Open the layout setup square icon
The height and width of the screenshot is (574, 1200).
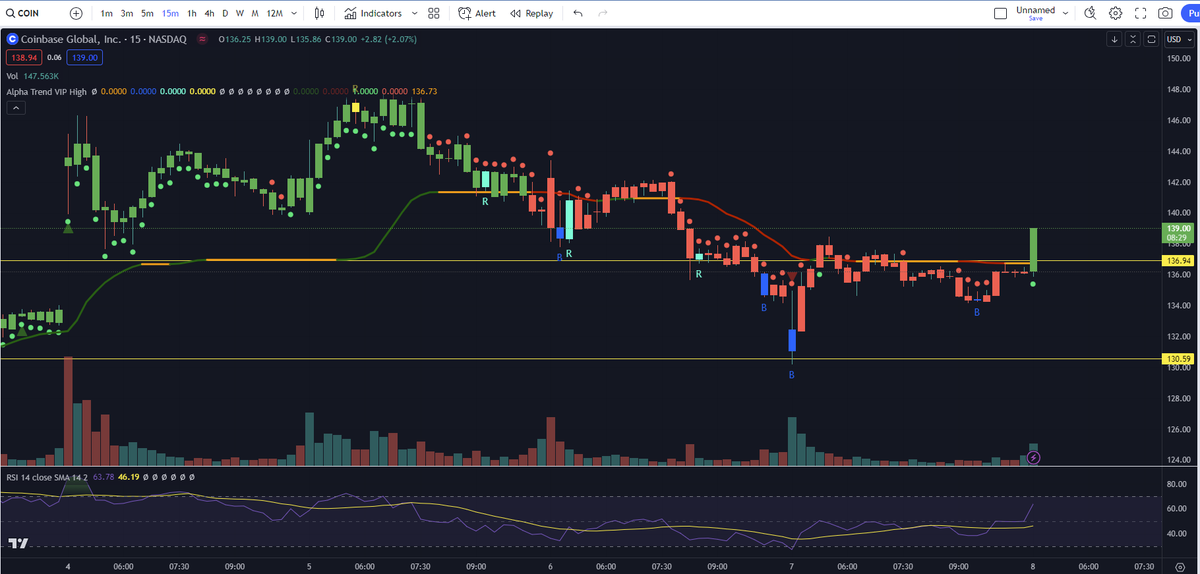click(x=1001, y=13)
